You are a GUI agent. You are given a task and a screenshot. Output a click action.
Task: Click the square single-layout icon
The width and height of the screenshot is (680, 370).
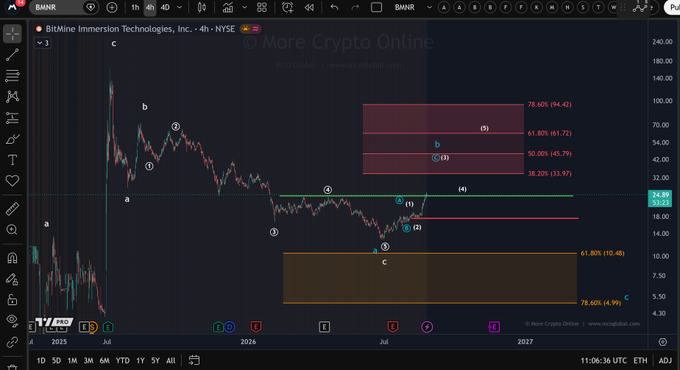pyautogui.click(x=376, y=7)
